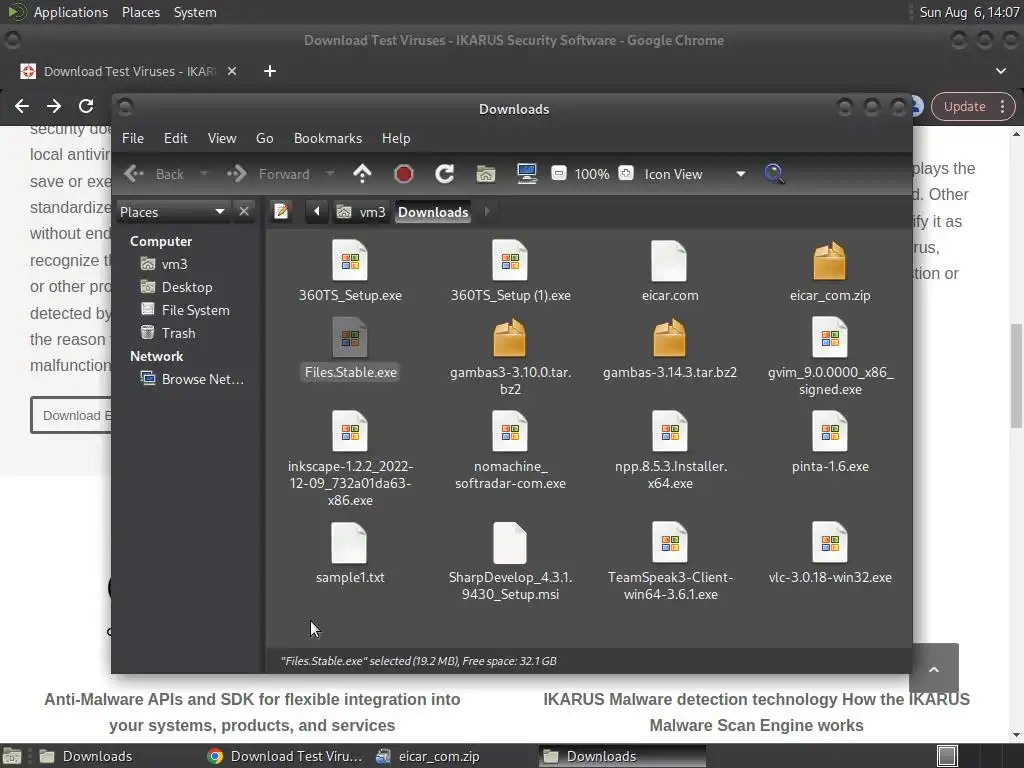The image size is (1024, 768).
Task: Open the Places pane dropdown
Action: [x=172, y=212]
